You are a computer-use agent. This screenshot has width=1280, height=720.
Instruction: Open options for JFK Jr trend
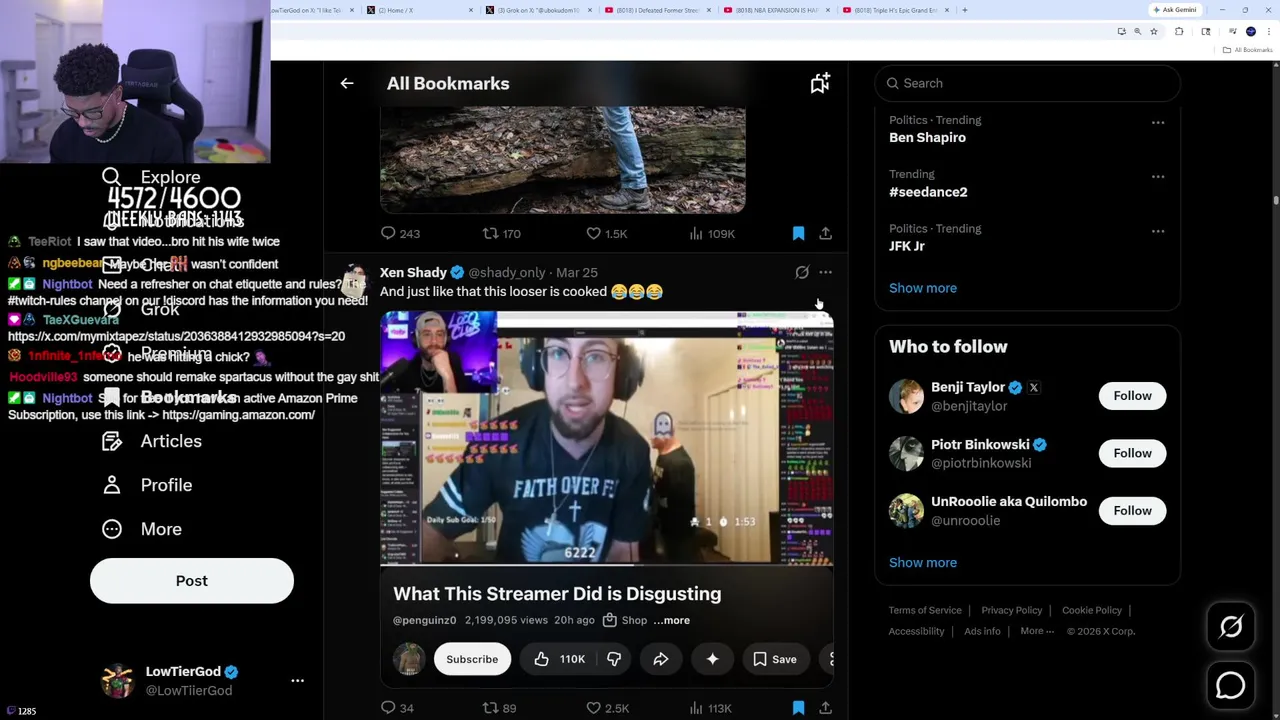tap(1158, 231)
